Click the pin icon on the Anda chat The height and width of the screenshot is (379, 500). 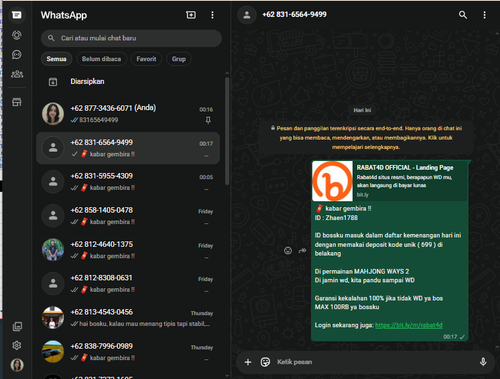point(208,120)
